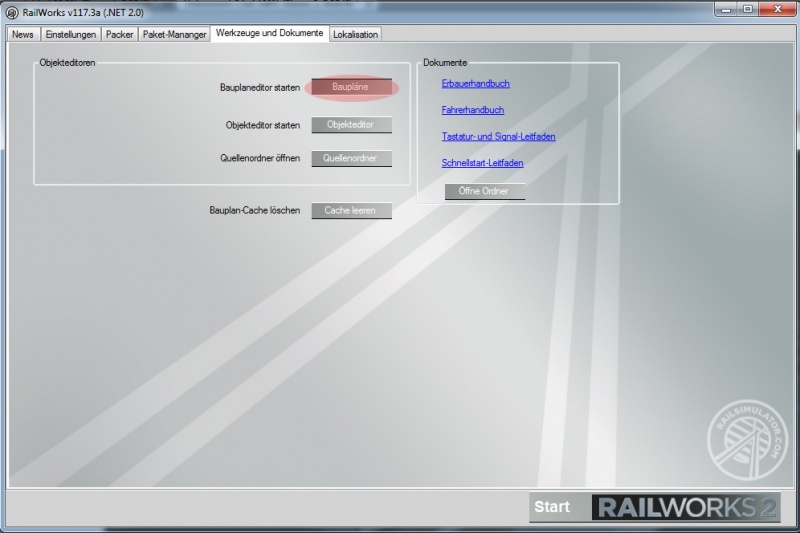Screen dimensions: 800x533
Task: Switch to the Einstellungen tab
Action: [71, 34]
